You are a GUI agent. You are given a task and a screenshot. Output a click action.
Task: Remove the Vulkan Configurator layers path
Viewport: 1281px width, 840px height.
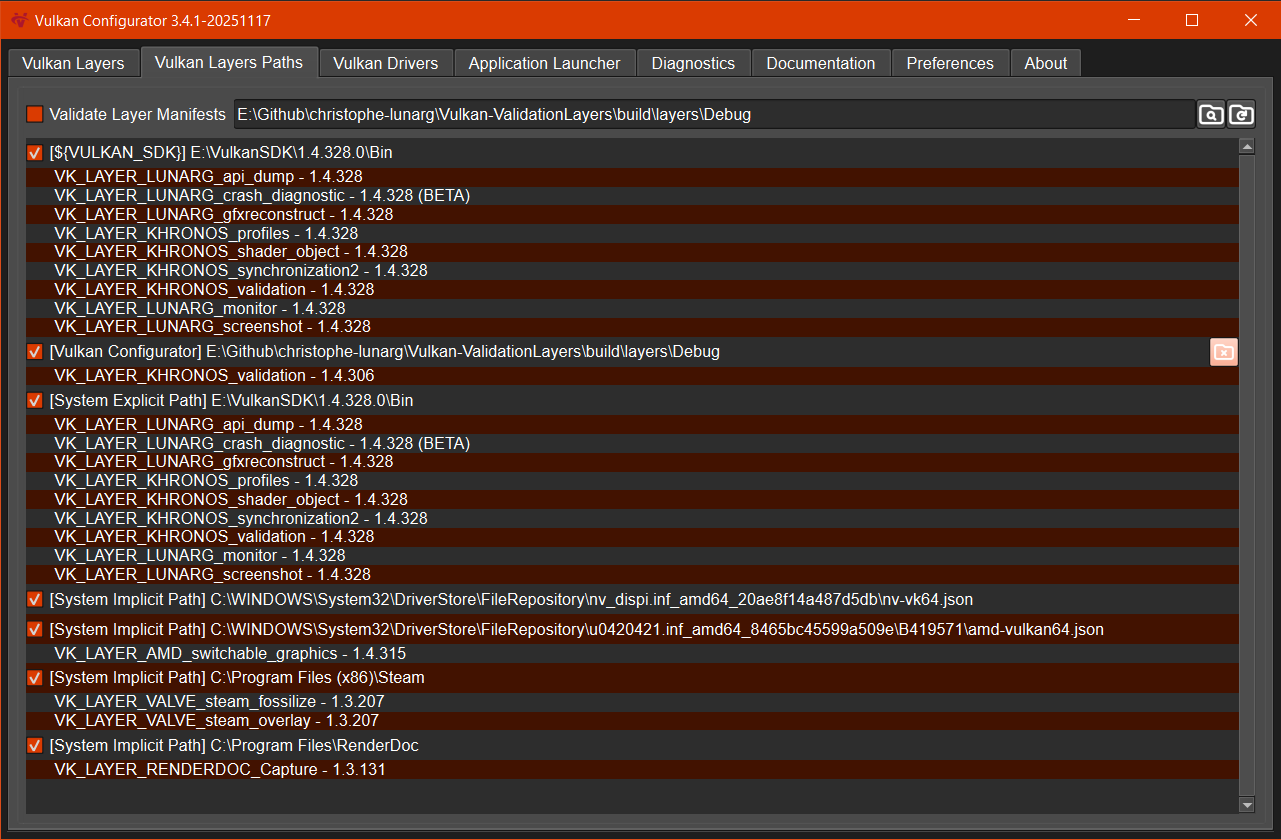point(1224,352)
